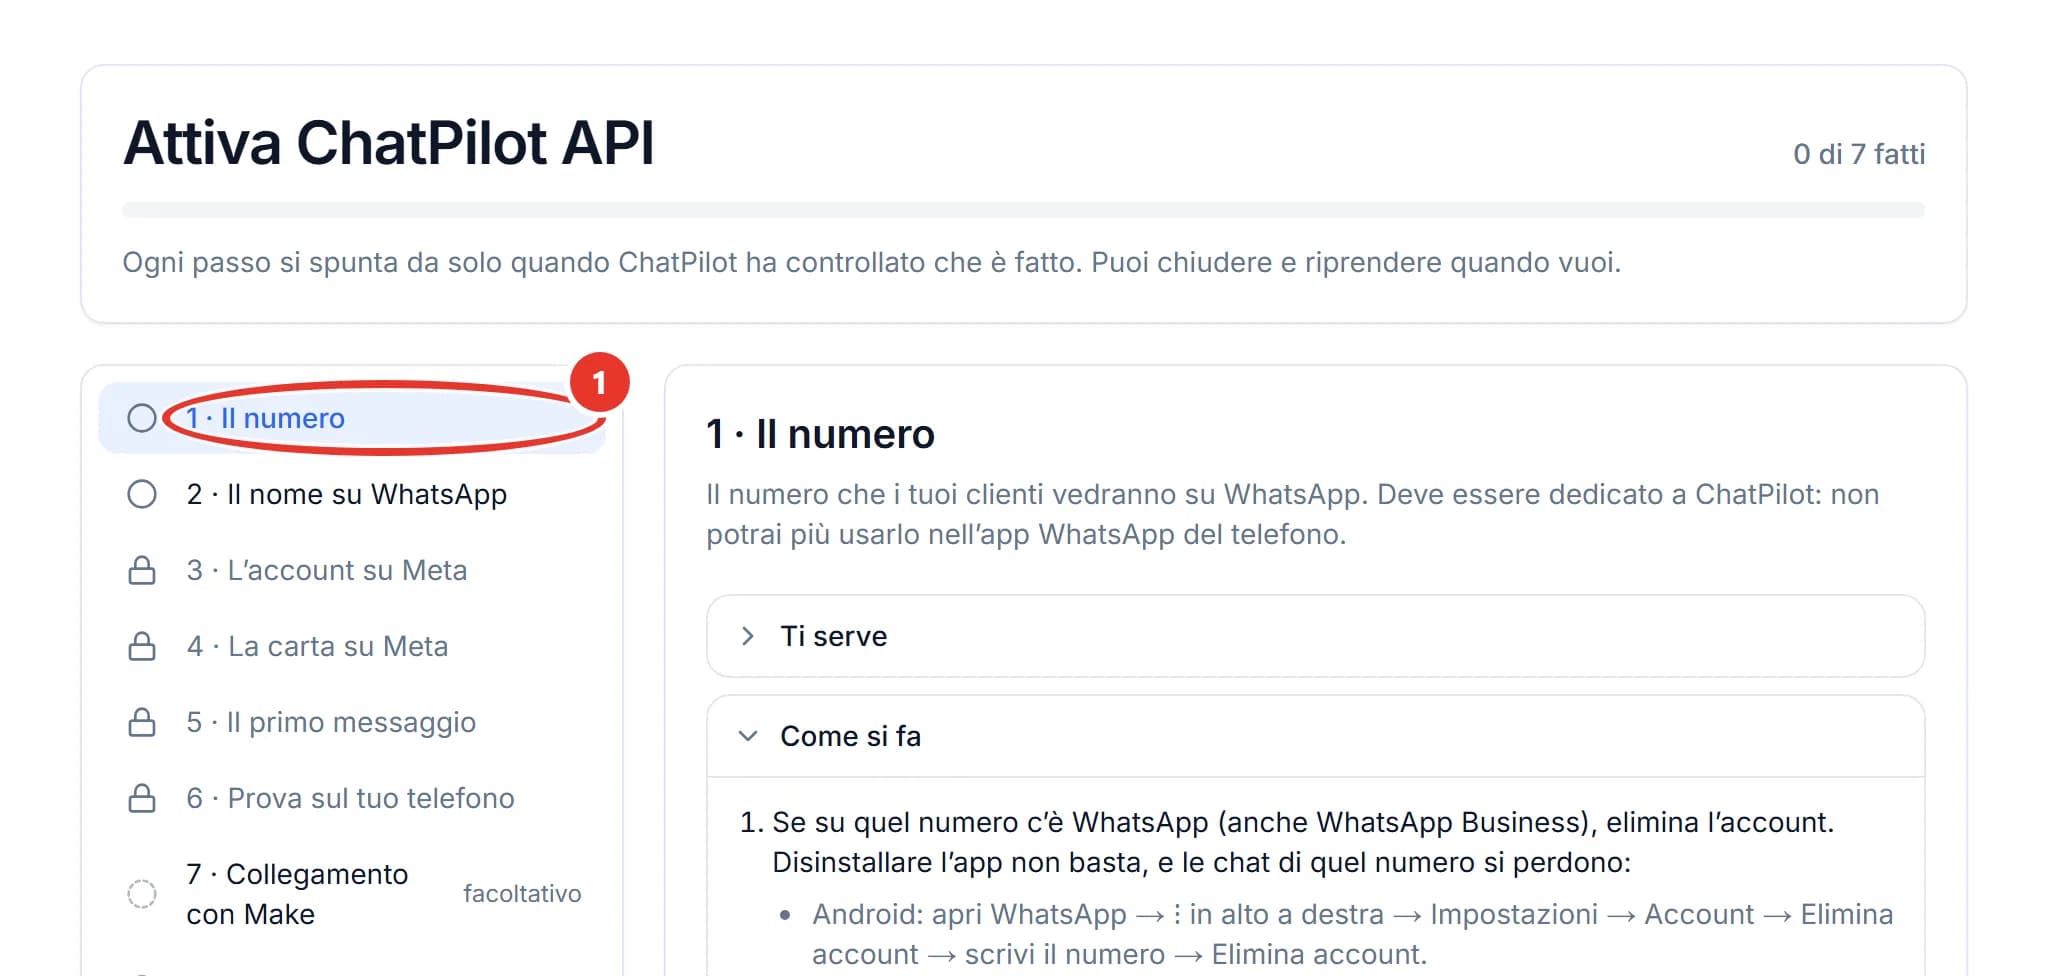Click the 'Android: apri WhatsApp' bullet
Screen dimensions: 2048x976
point(1353,934)
